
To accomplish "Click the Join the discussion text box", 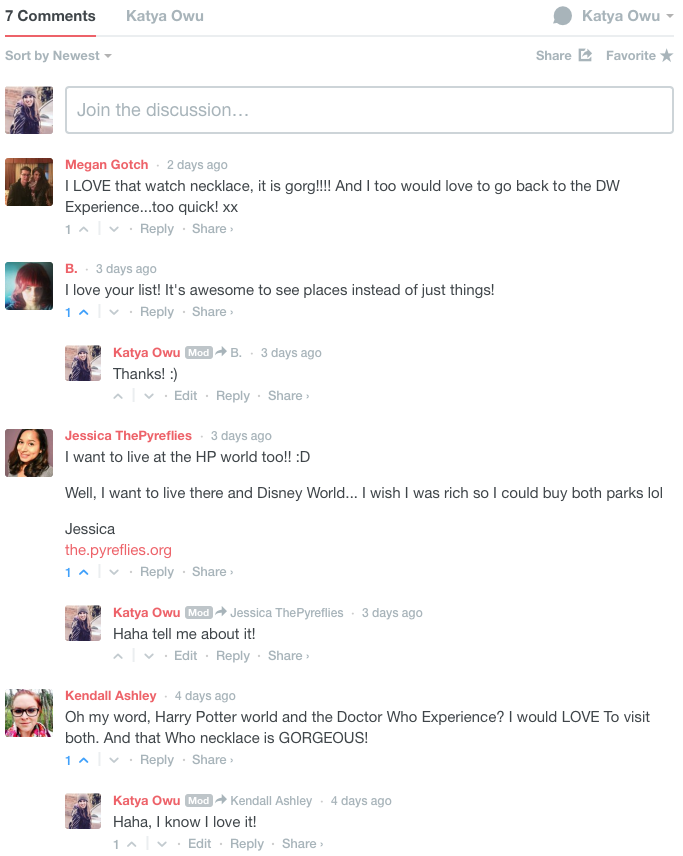I will [x=369, y=110].
